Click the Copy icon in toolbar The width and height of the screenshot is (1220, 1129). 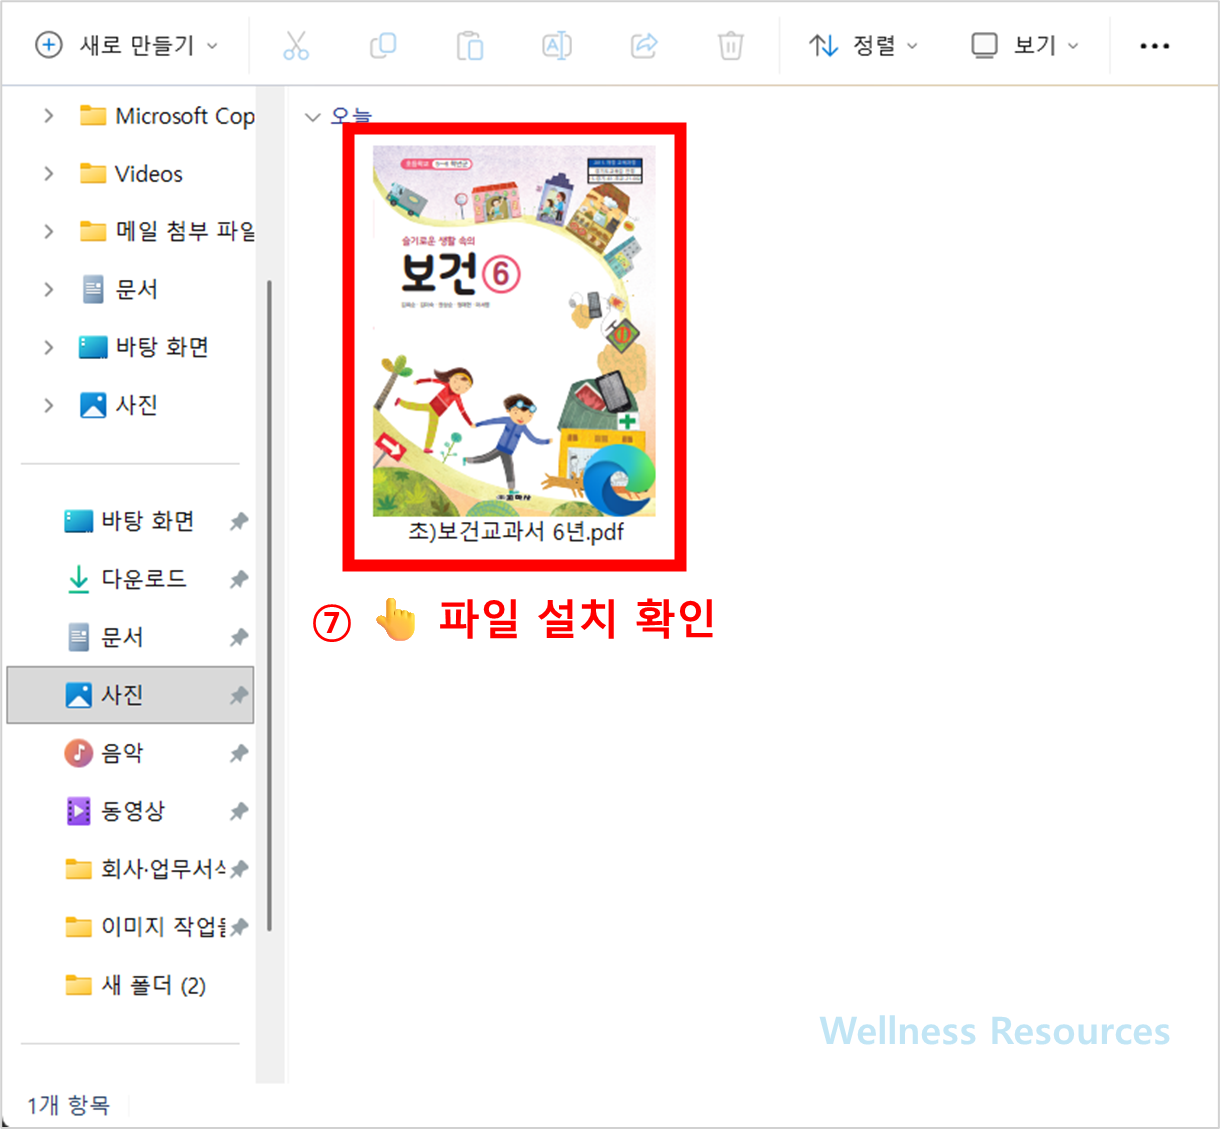[383, 46]
